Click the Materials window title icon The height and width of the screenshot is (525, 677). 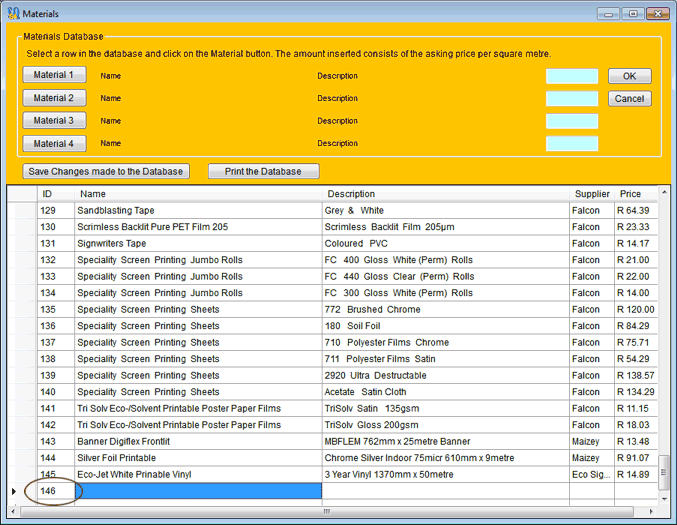pos(12,13)
